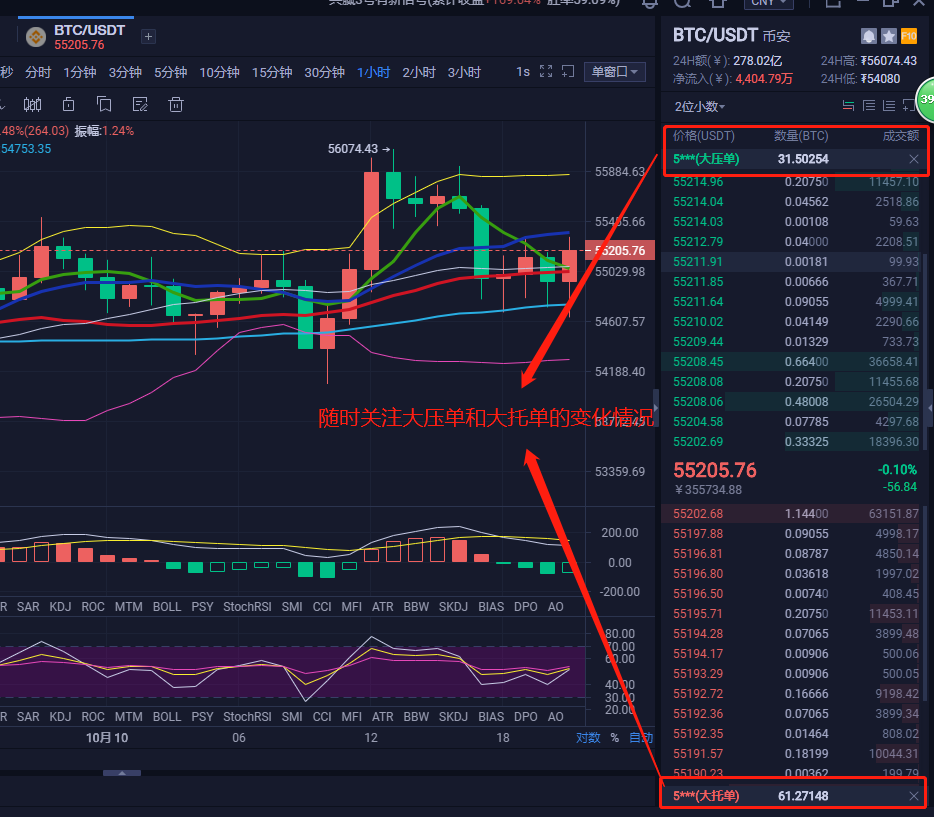Sort by 价格(USDT) column header
The image size is (934, 817).
(703, 136)
